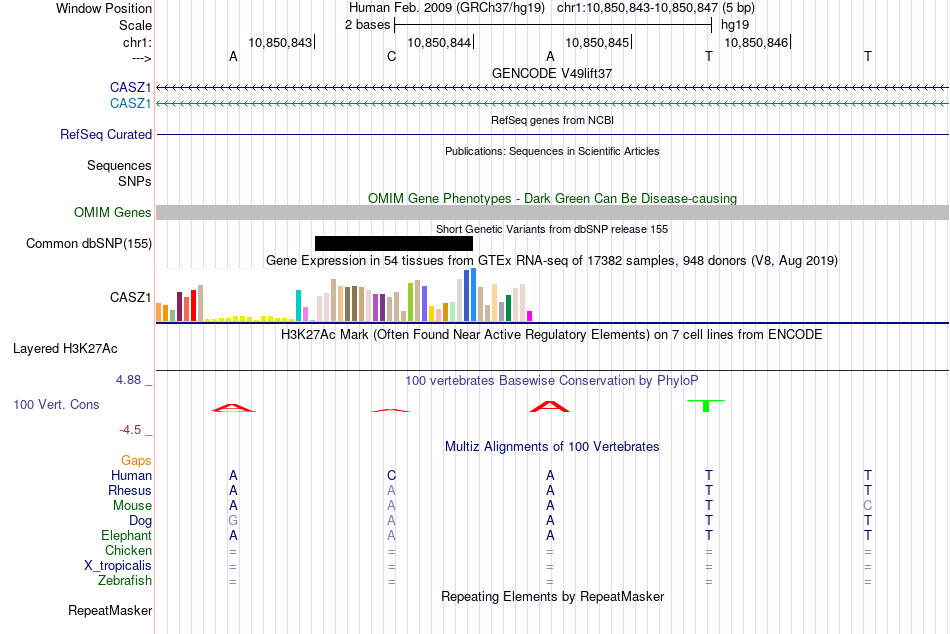Click the Human Feb. 2009 (GRCh37/hg19) assembly text
Viewport: 950px width, 634px height.
tap(447, 8)
